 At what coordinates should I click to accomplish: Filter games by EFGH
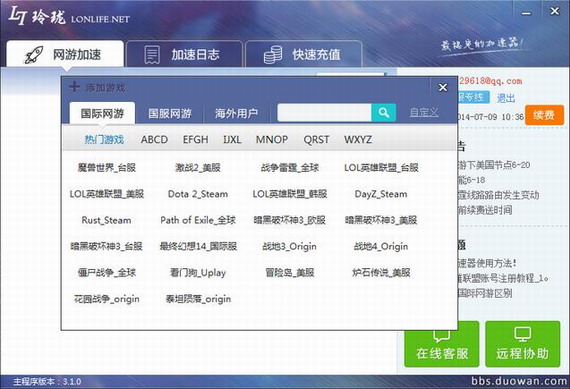point(196,140)
